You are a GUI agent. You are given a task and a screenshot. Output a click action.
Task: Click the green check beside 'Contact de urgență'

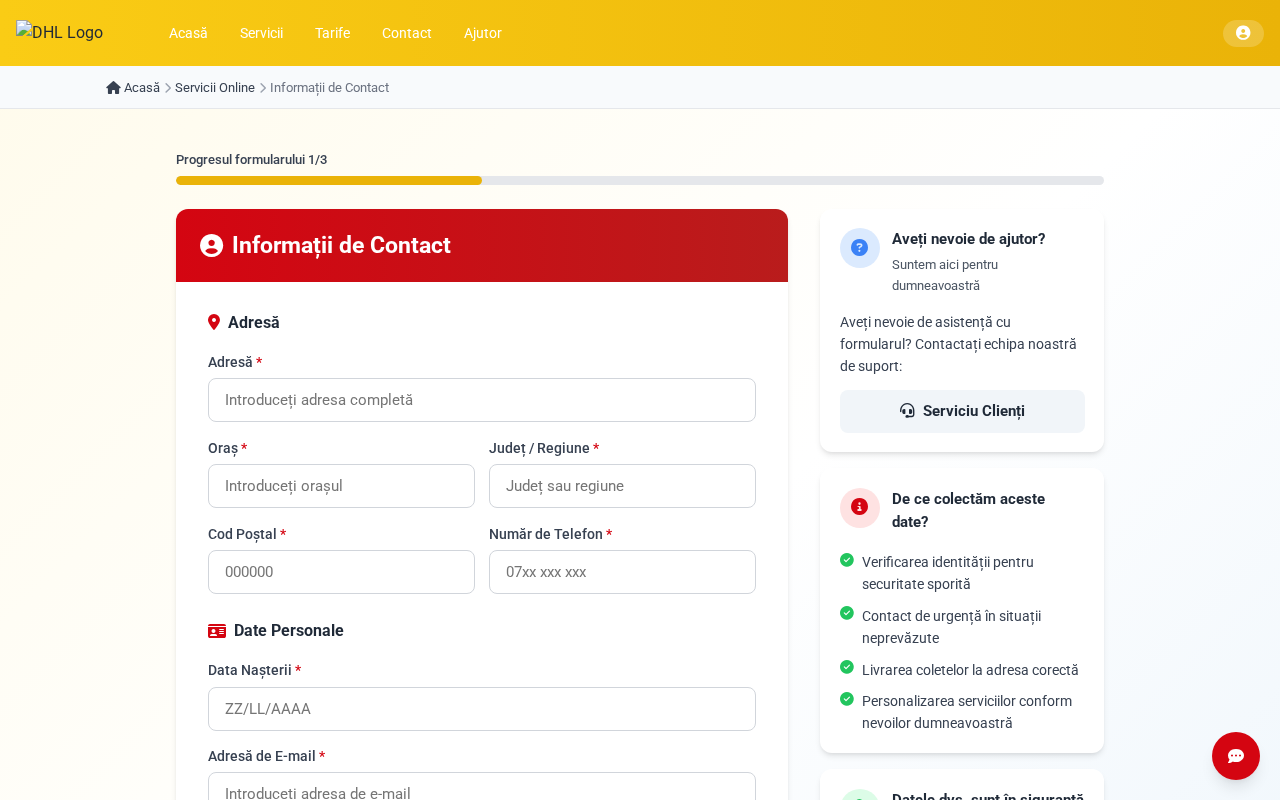pos(847,613)
